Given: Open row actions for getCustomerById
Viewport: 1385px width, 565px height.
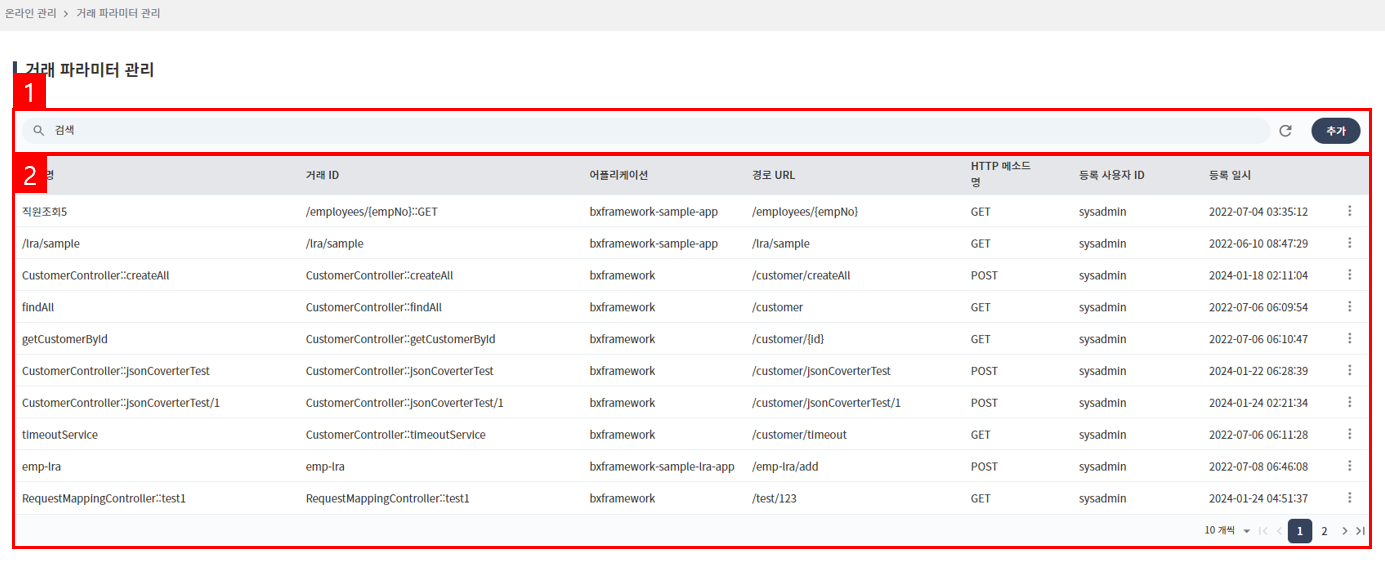Looking at the screenshot, I should point(1349,339).
